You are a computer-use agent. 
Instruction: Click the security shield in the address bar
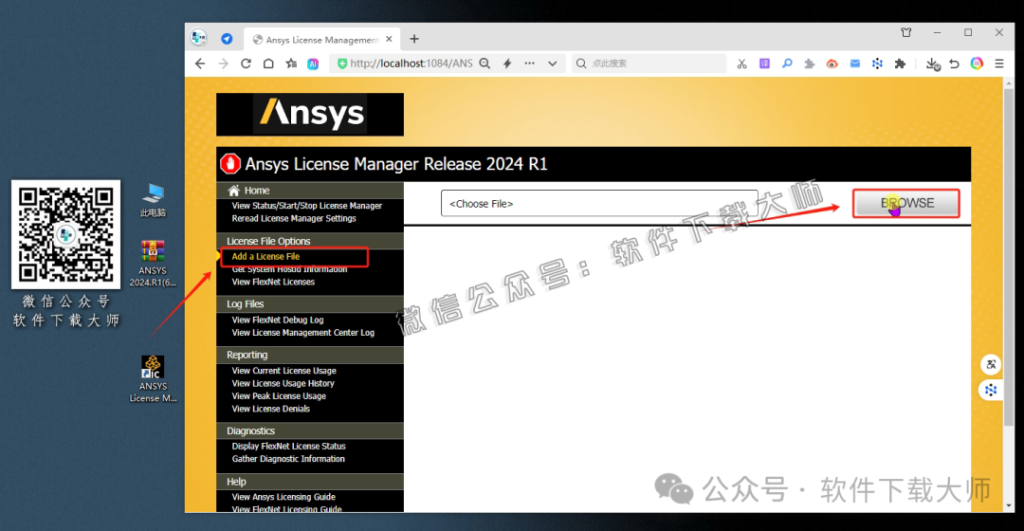342,63
